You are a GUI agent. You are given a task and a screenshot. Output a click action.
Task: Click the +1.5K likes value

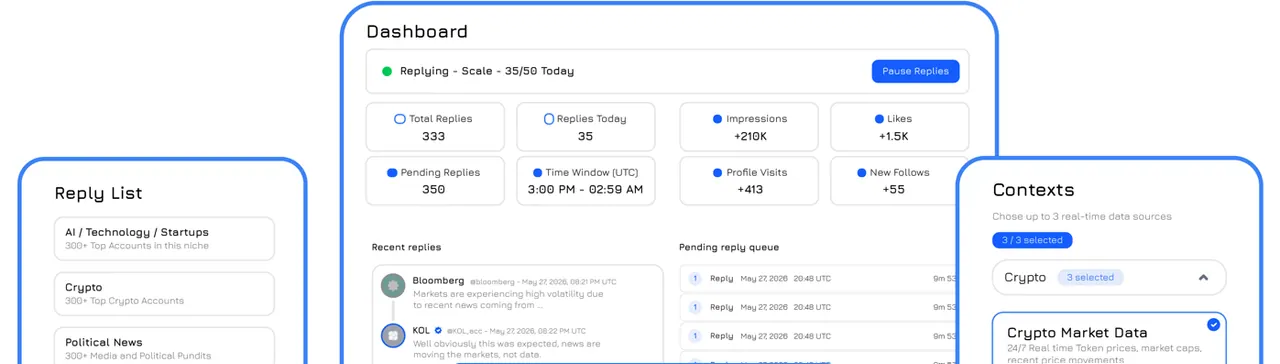click(894, 136)
